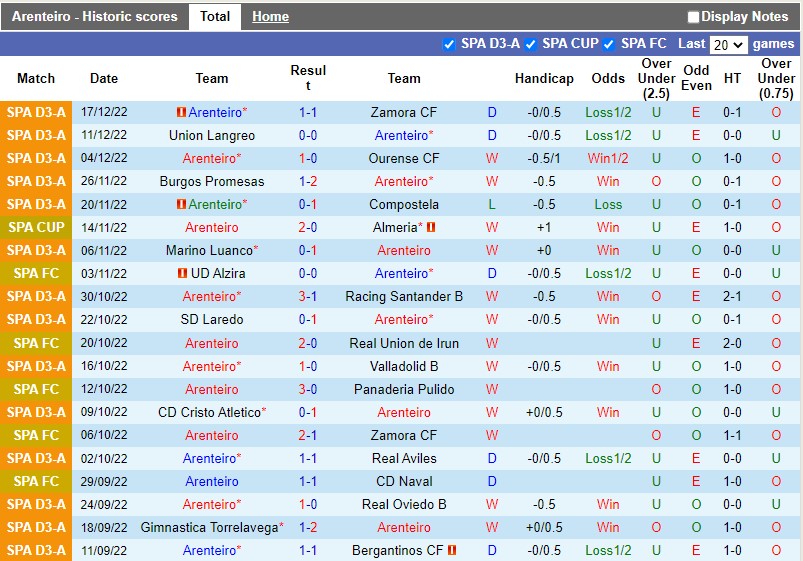Open the Gimnastica Torrelavega team link
The width and height of the screenshot is (803, 561).
pos(209,527)
